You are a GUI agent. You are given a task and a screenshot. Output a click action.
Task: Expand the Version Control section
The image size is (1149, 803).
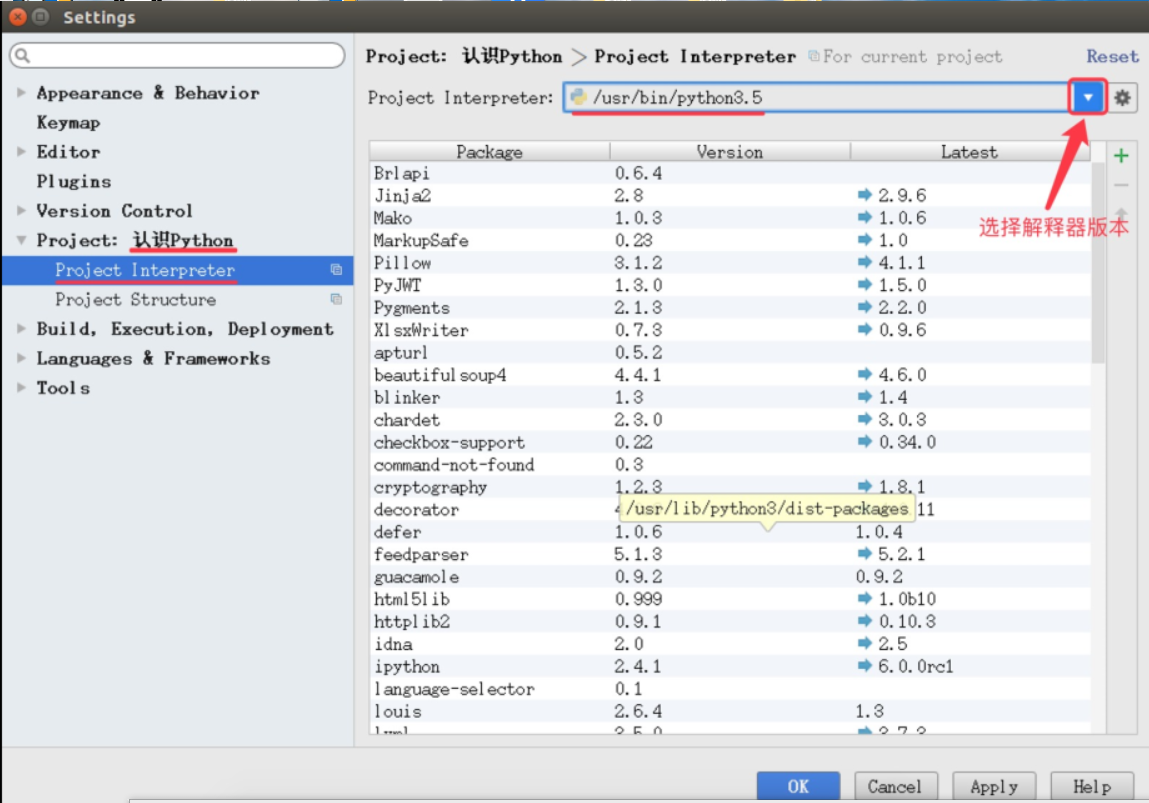[21, 210]
